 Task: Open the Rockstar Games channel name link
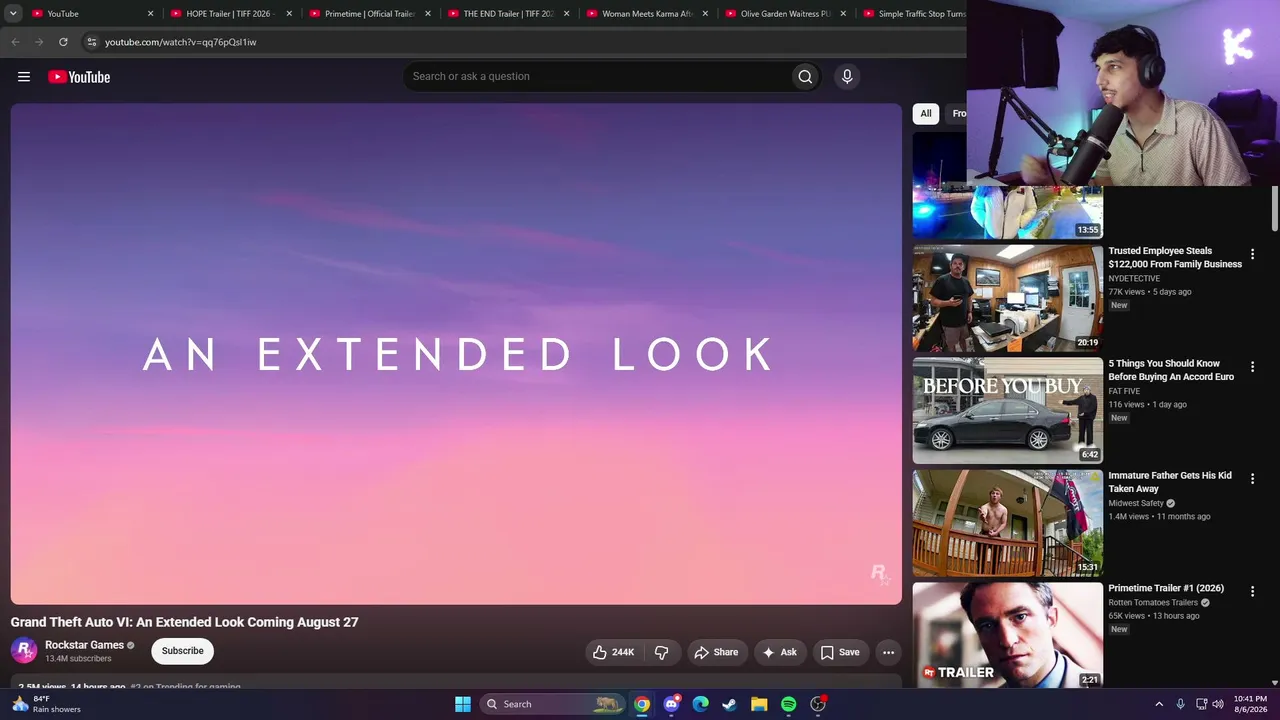[84, 645]
